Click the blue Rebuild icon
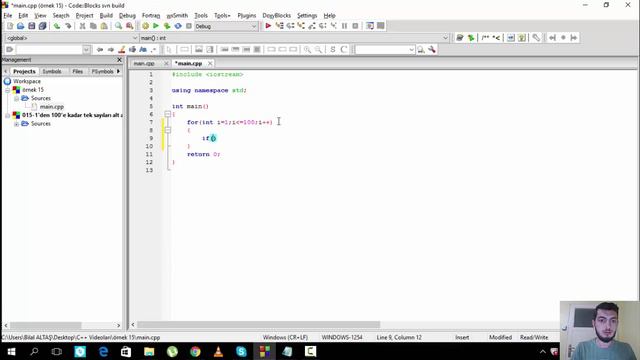Image resolution: width=640 pixels, height=360 pixels. coord(178,26)
